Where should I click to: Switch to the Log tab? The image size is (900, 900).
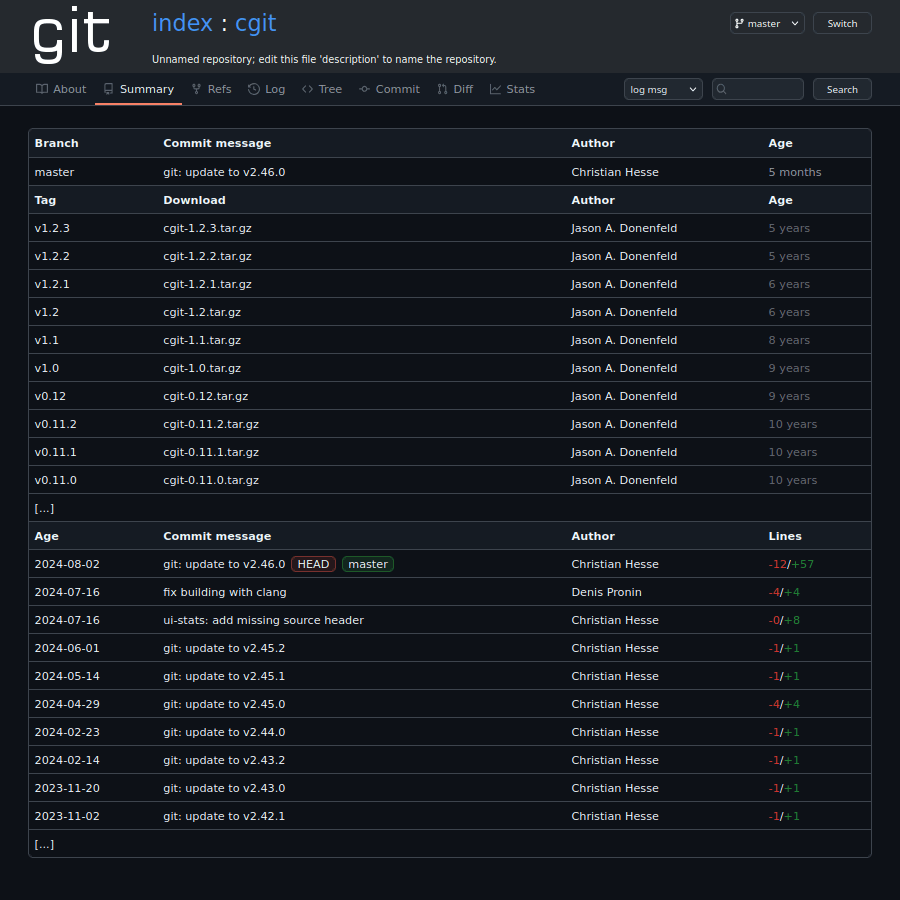coord(266,89)
